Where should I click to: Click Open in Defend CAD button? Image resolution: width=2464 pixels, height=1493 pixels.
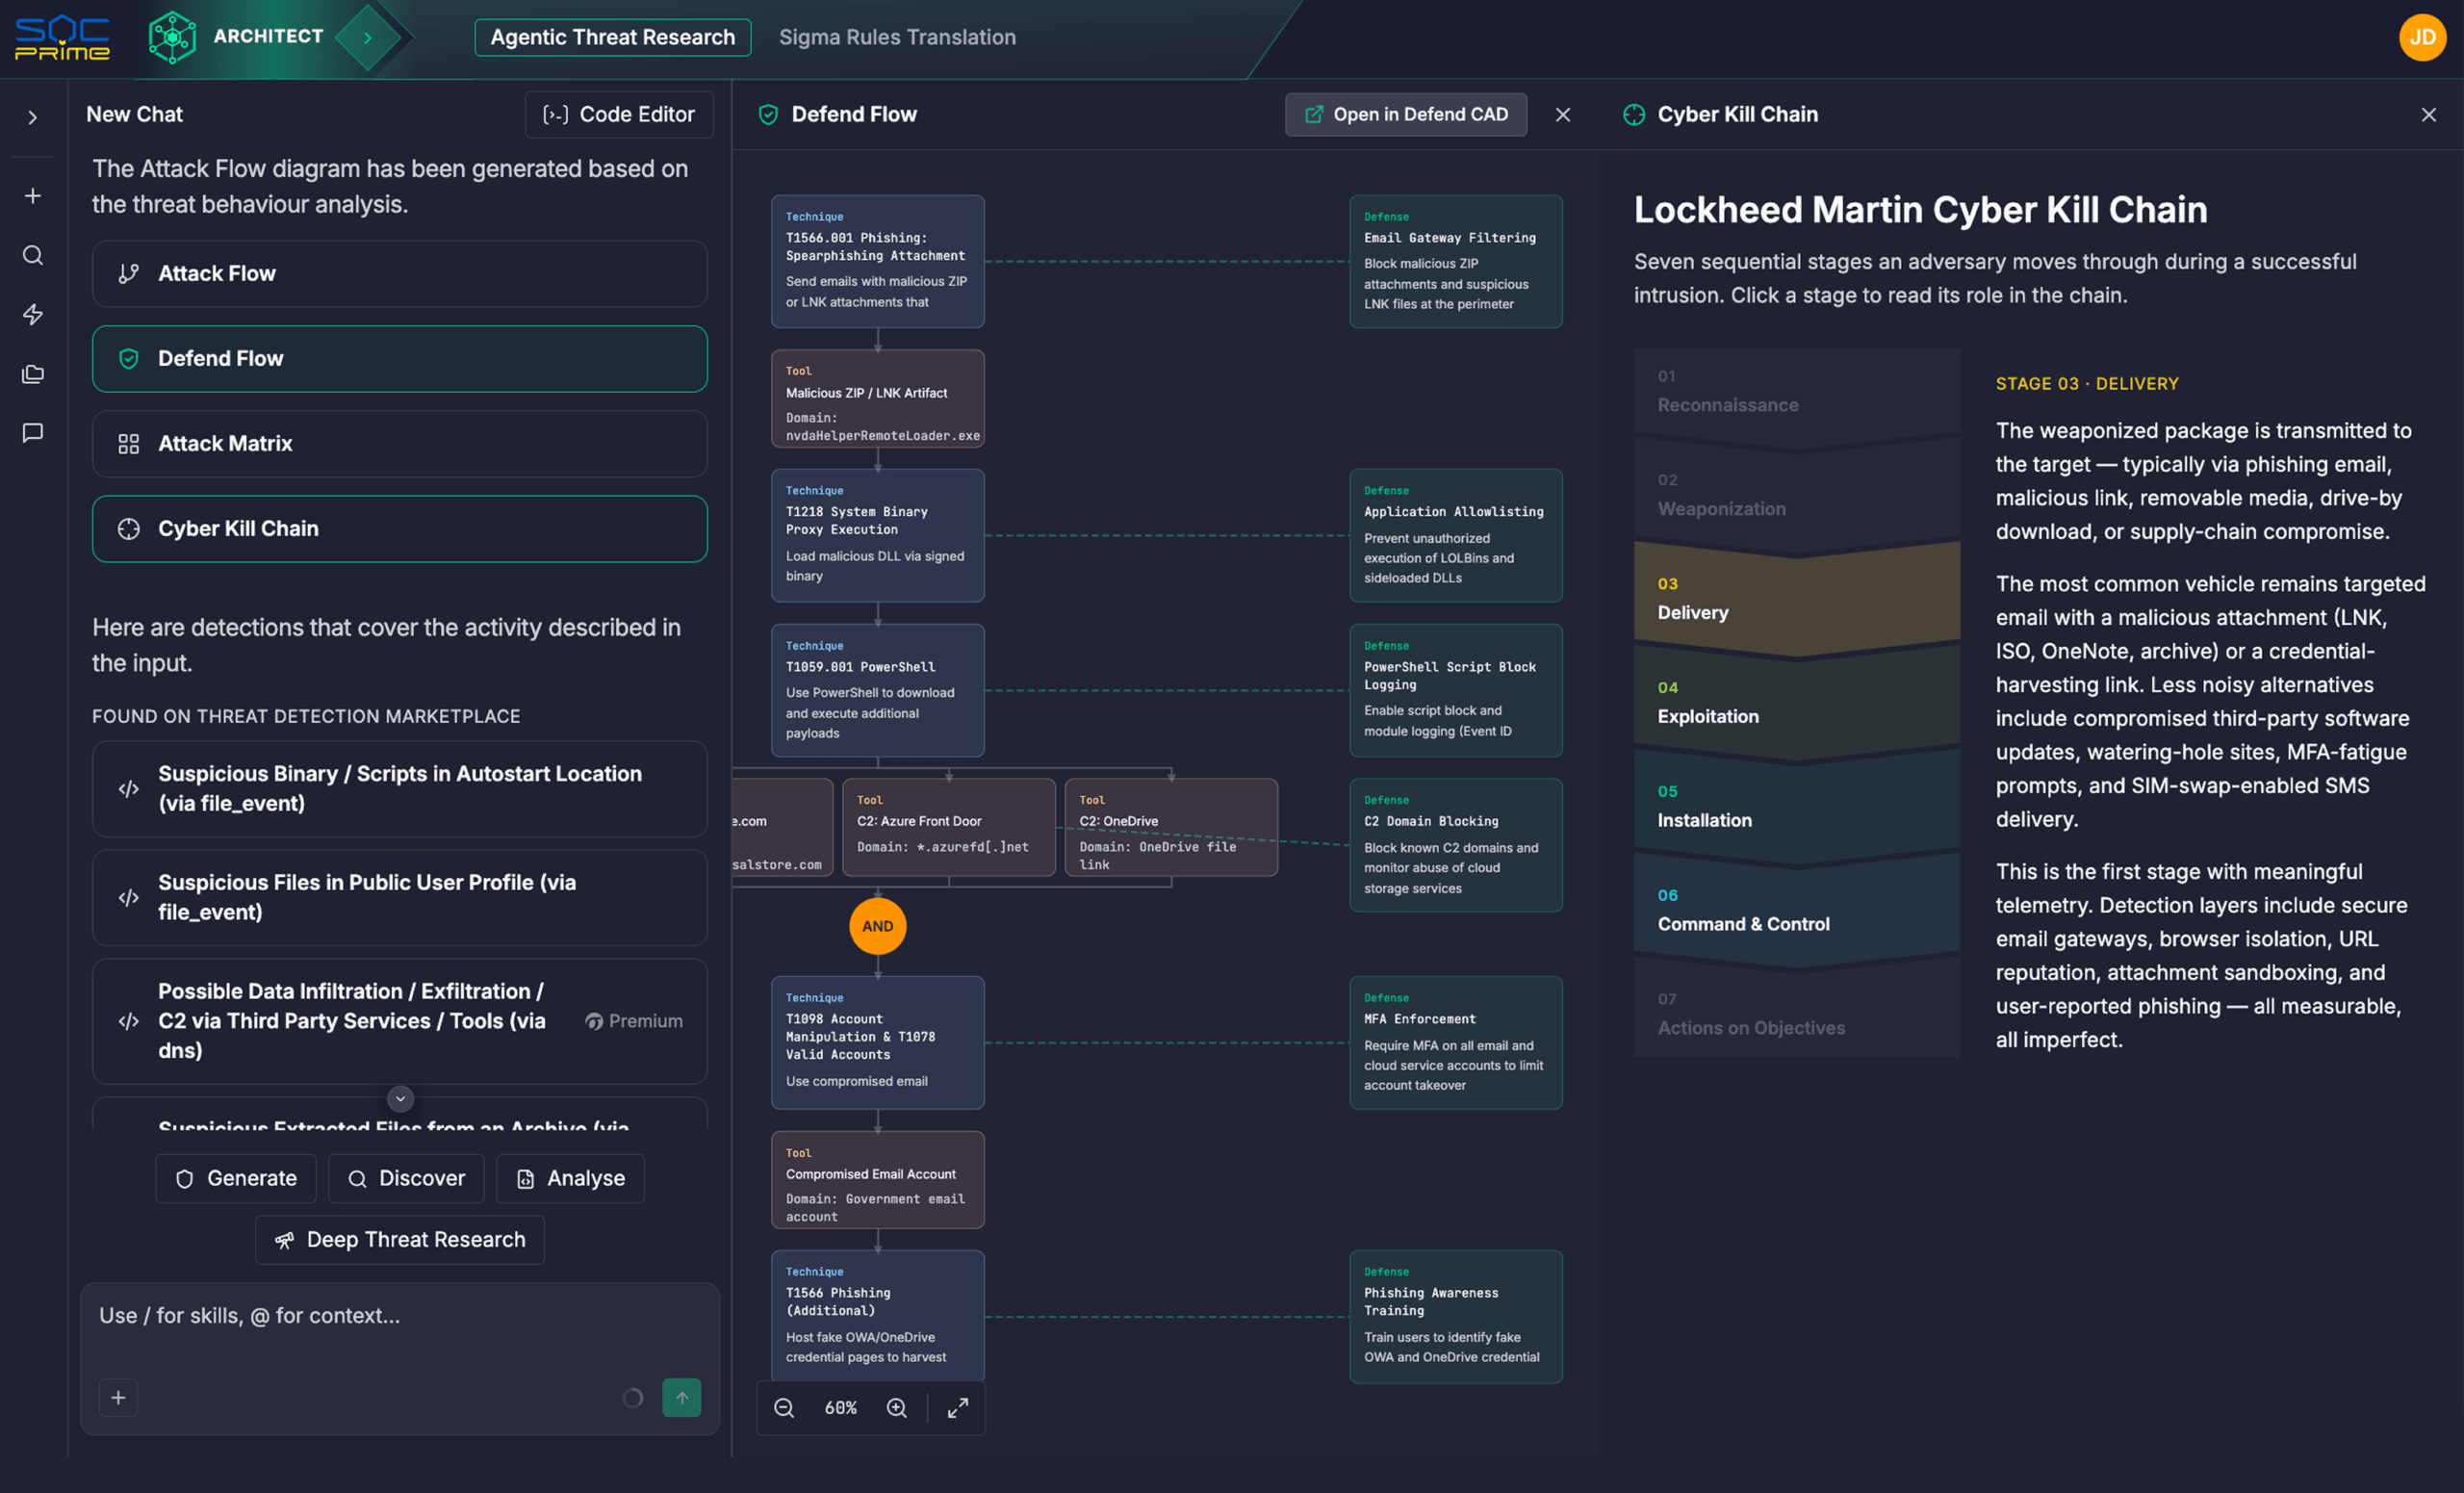point(1405,114)
